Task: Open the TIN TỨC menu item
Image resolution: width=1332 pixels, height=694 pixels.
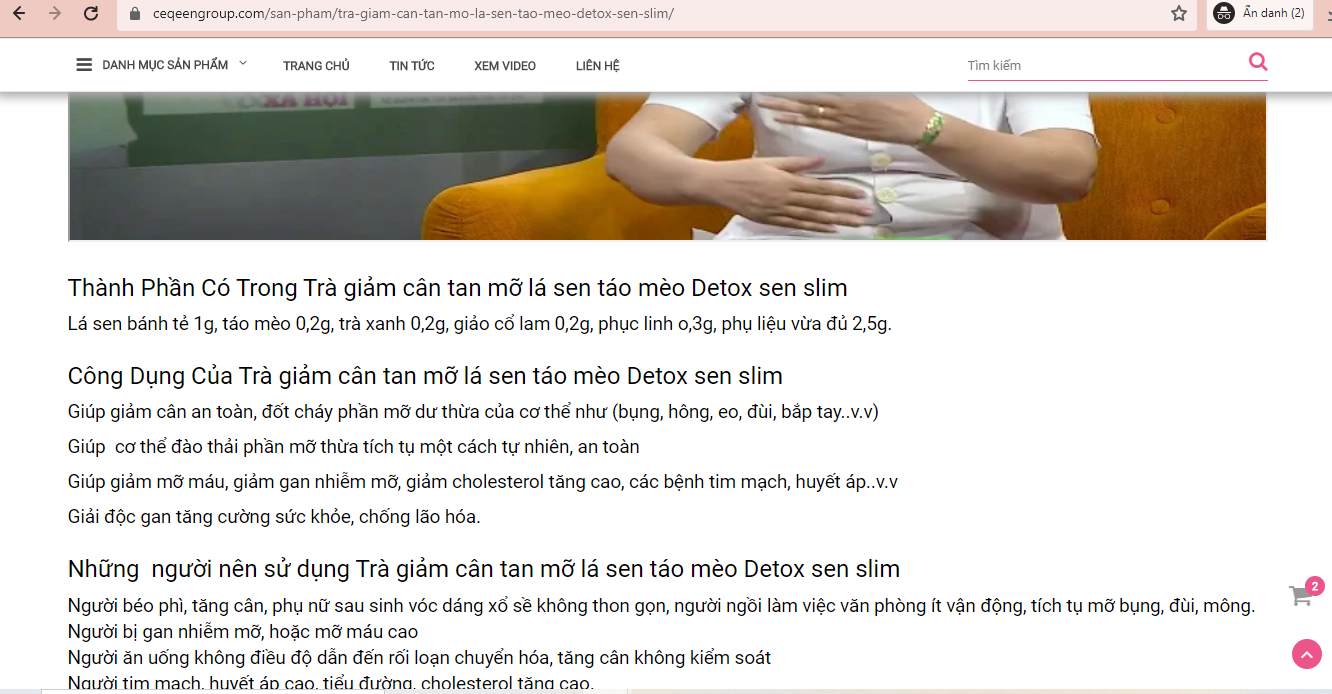Action: (x=412, y=66)
